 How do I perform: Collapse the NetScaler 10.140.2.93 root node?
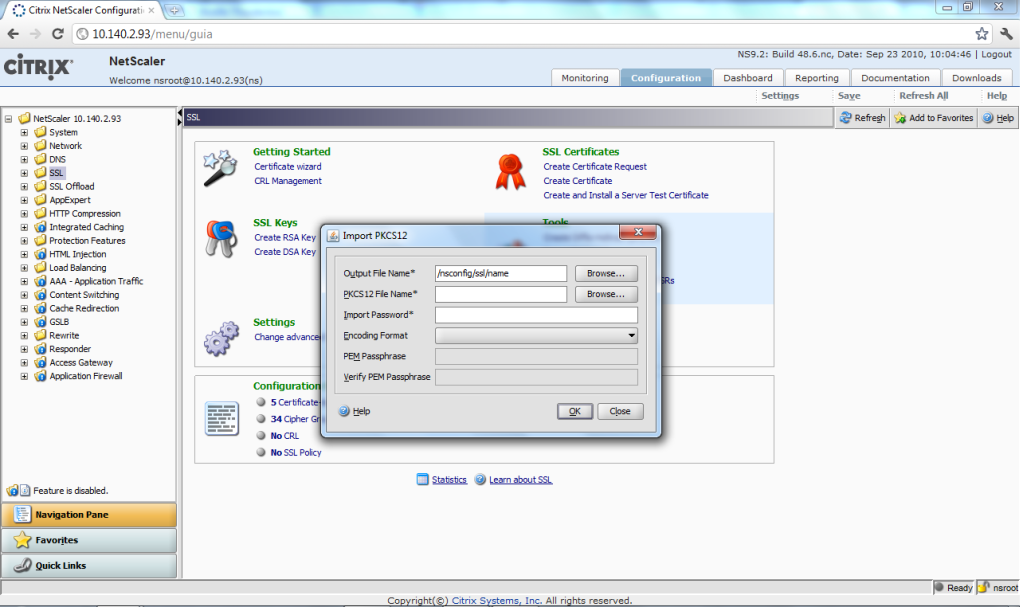(8, 119)
